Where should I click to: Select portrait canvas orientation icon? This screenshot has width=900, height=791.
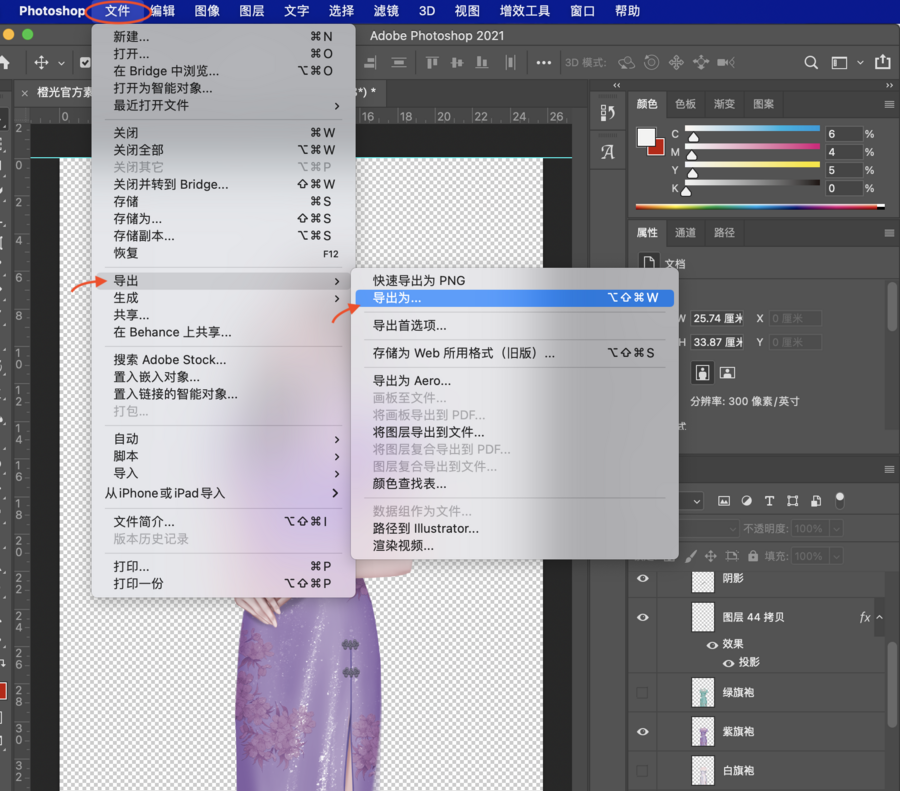[702, 372]
